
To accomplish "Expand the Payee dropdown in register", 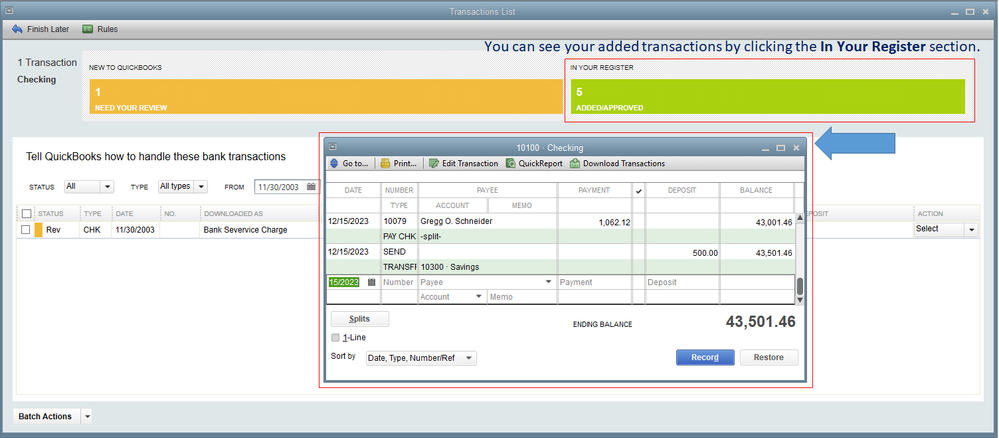I will [x=549, y=282].
